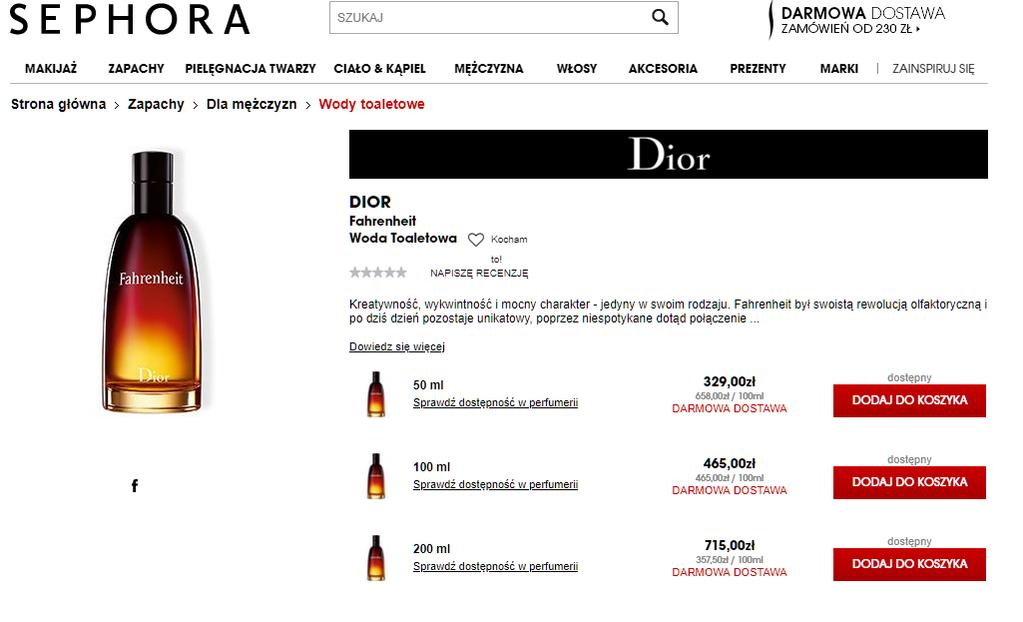The height and width of the screenshot is (622, 1023).
Task: Click the large Fahrenheit bottle image
Action: [x=152, y=281]
